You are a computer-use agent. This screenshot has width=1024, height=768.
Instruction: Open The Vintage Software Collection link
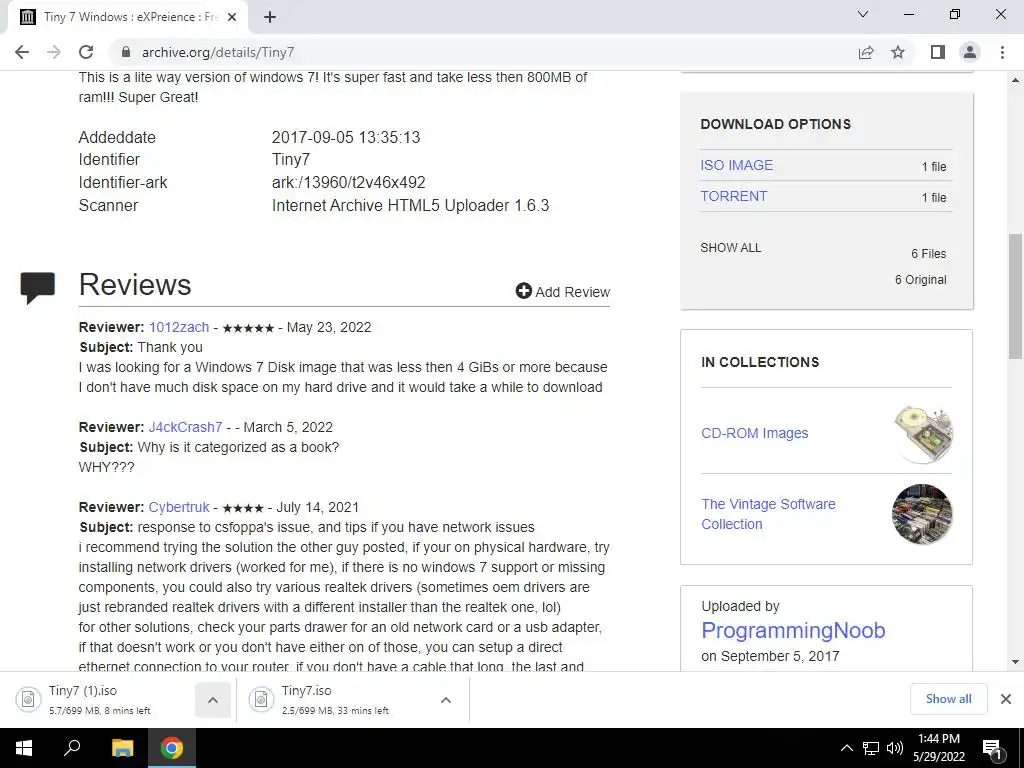(x=768, y=514)
